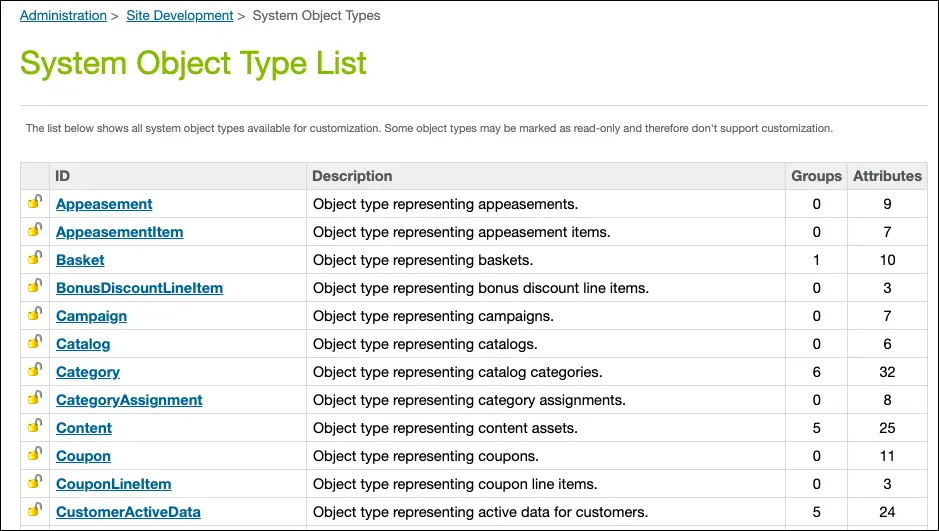Screen dimensions: 939x531
Task: Click the unlock icon beside CouponLineItem
Action: [x=35, y=482]
